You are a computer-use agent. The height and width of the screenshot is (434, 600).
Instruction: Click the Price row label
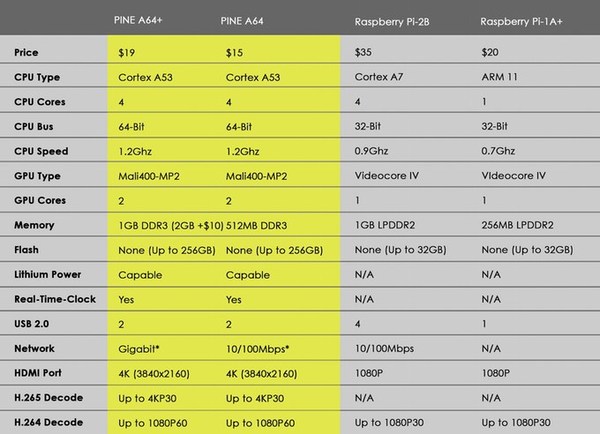click(29, 50)
